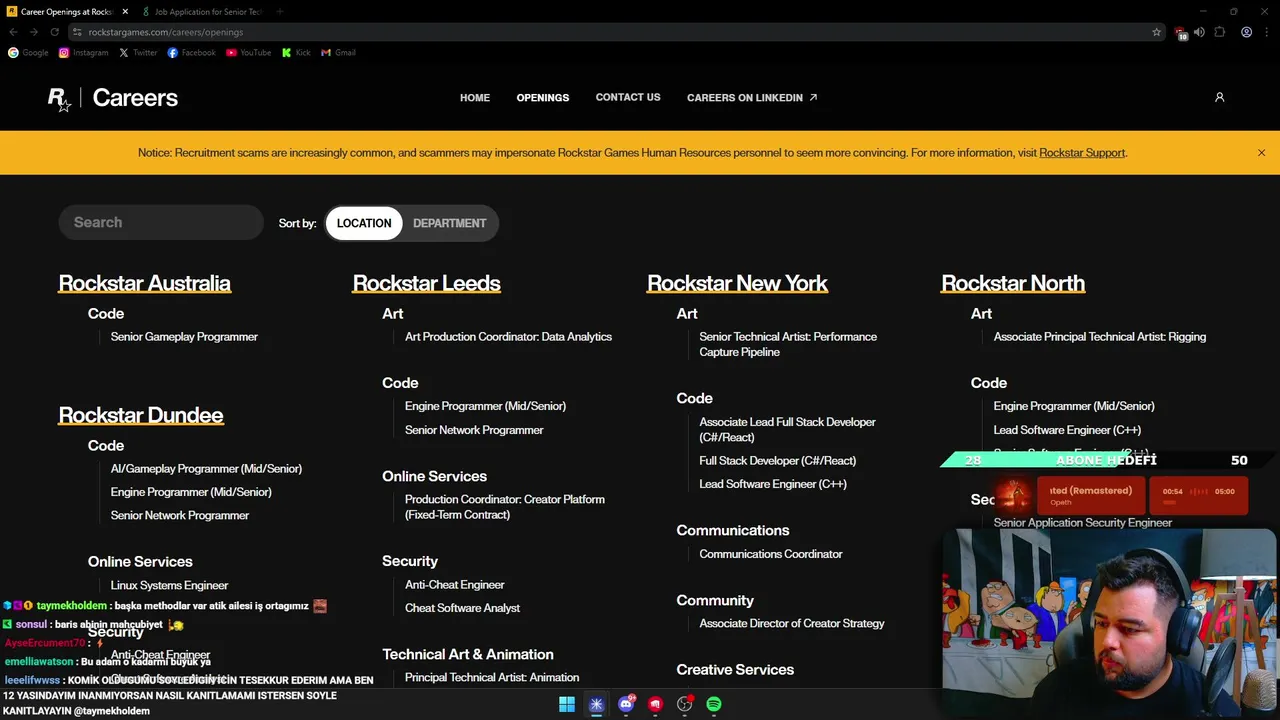Open a new browser tab

click(x=279, y=12)
